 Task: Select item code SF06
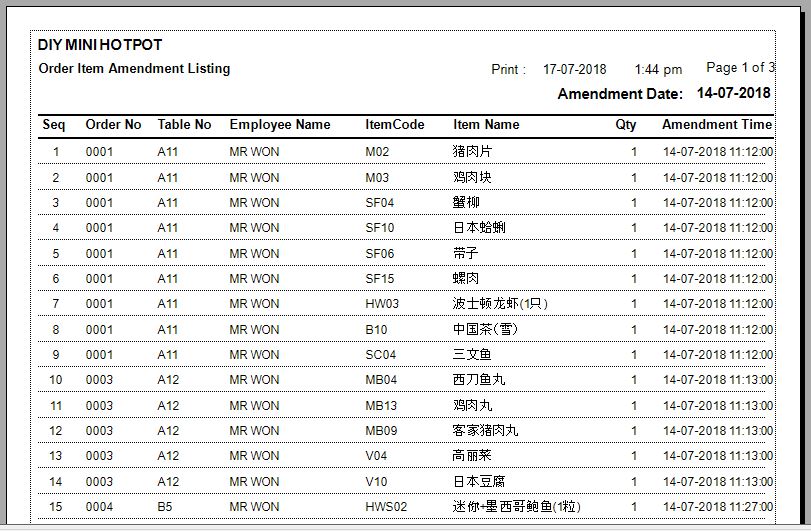(380, 254)
